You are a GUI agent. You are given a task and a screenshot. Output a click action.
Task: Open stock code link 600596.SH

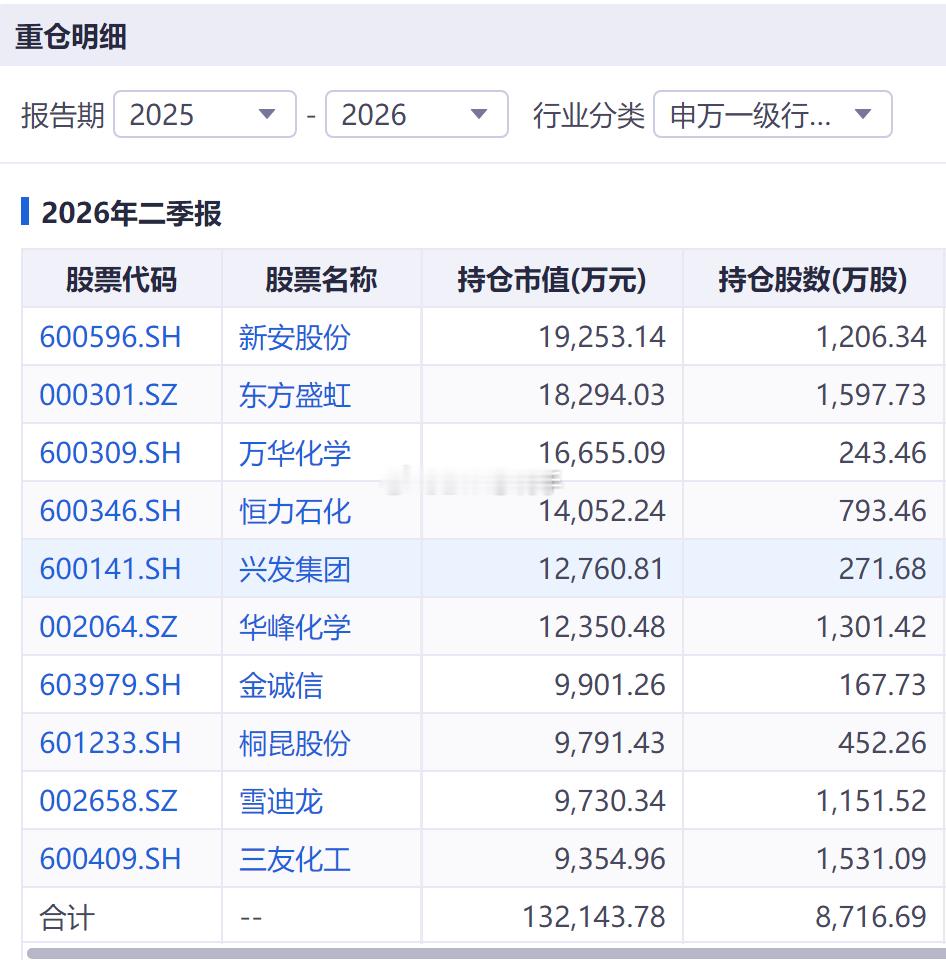click(x=110, y=337)
